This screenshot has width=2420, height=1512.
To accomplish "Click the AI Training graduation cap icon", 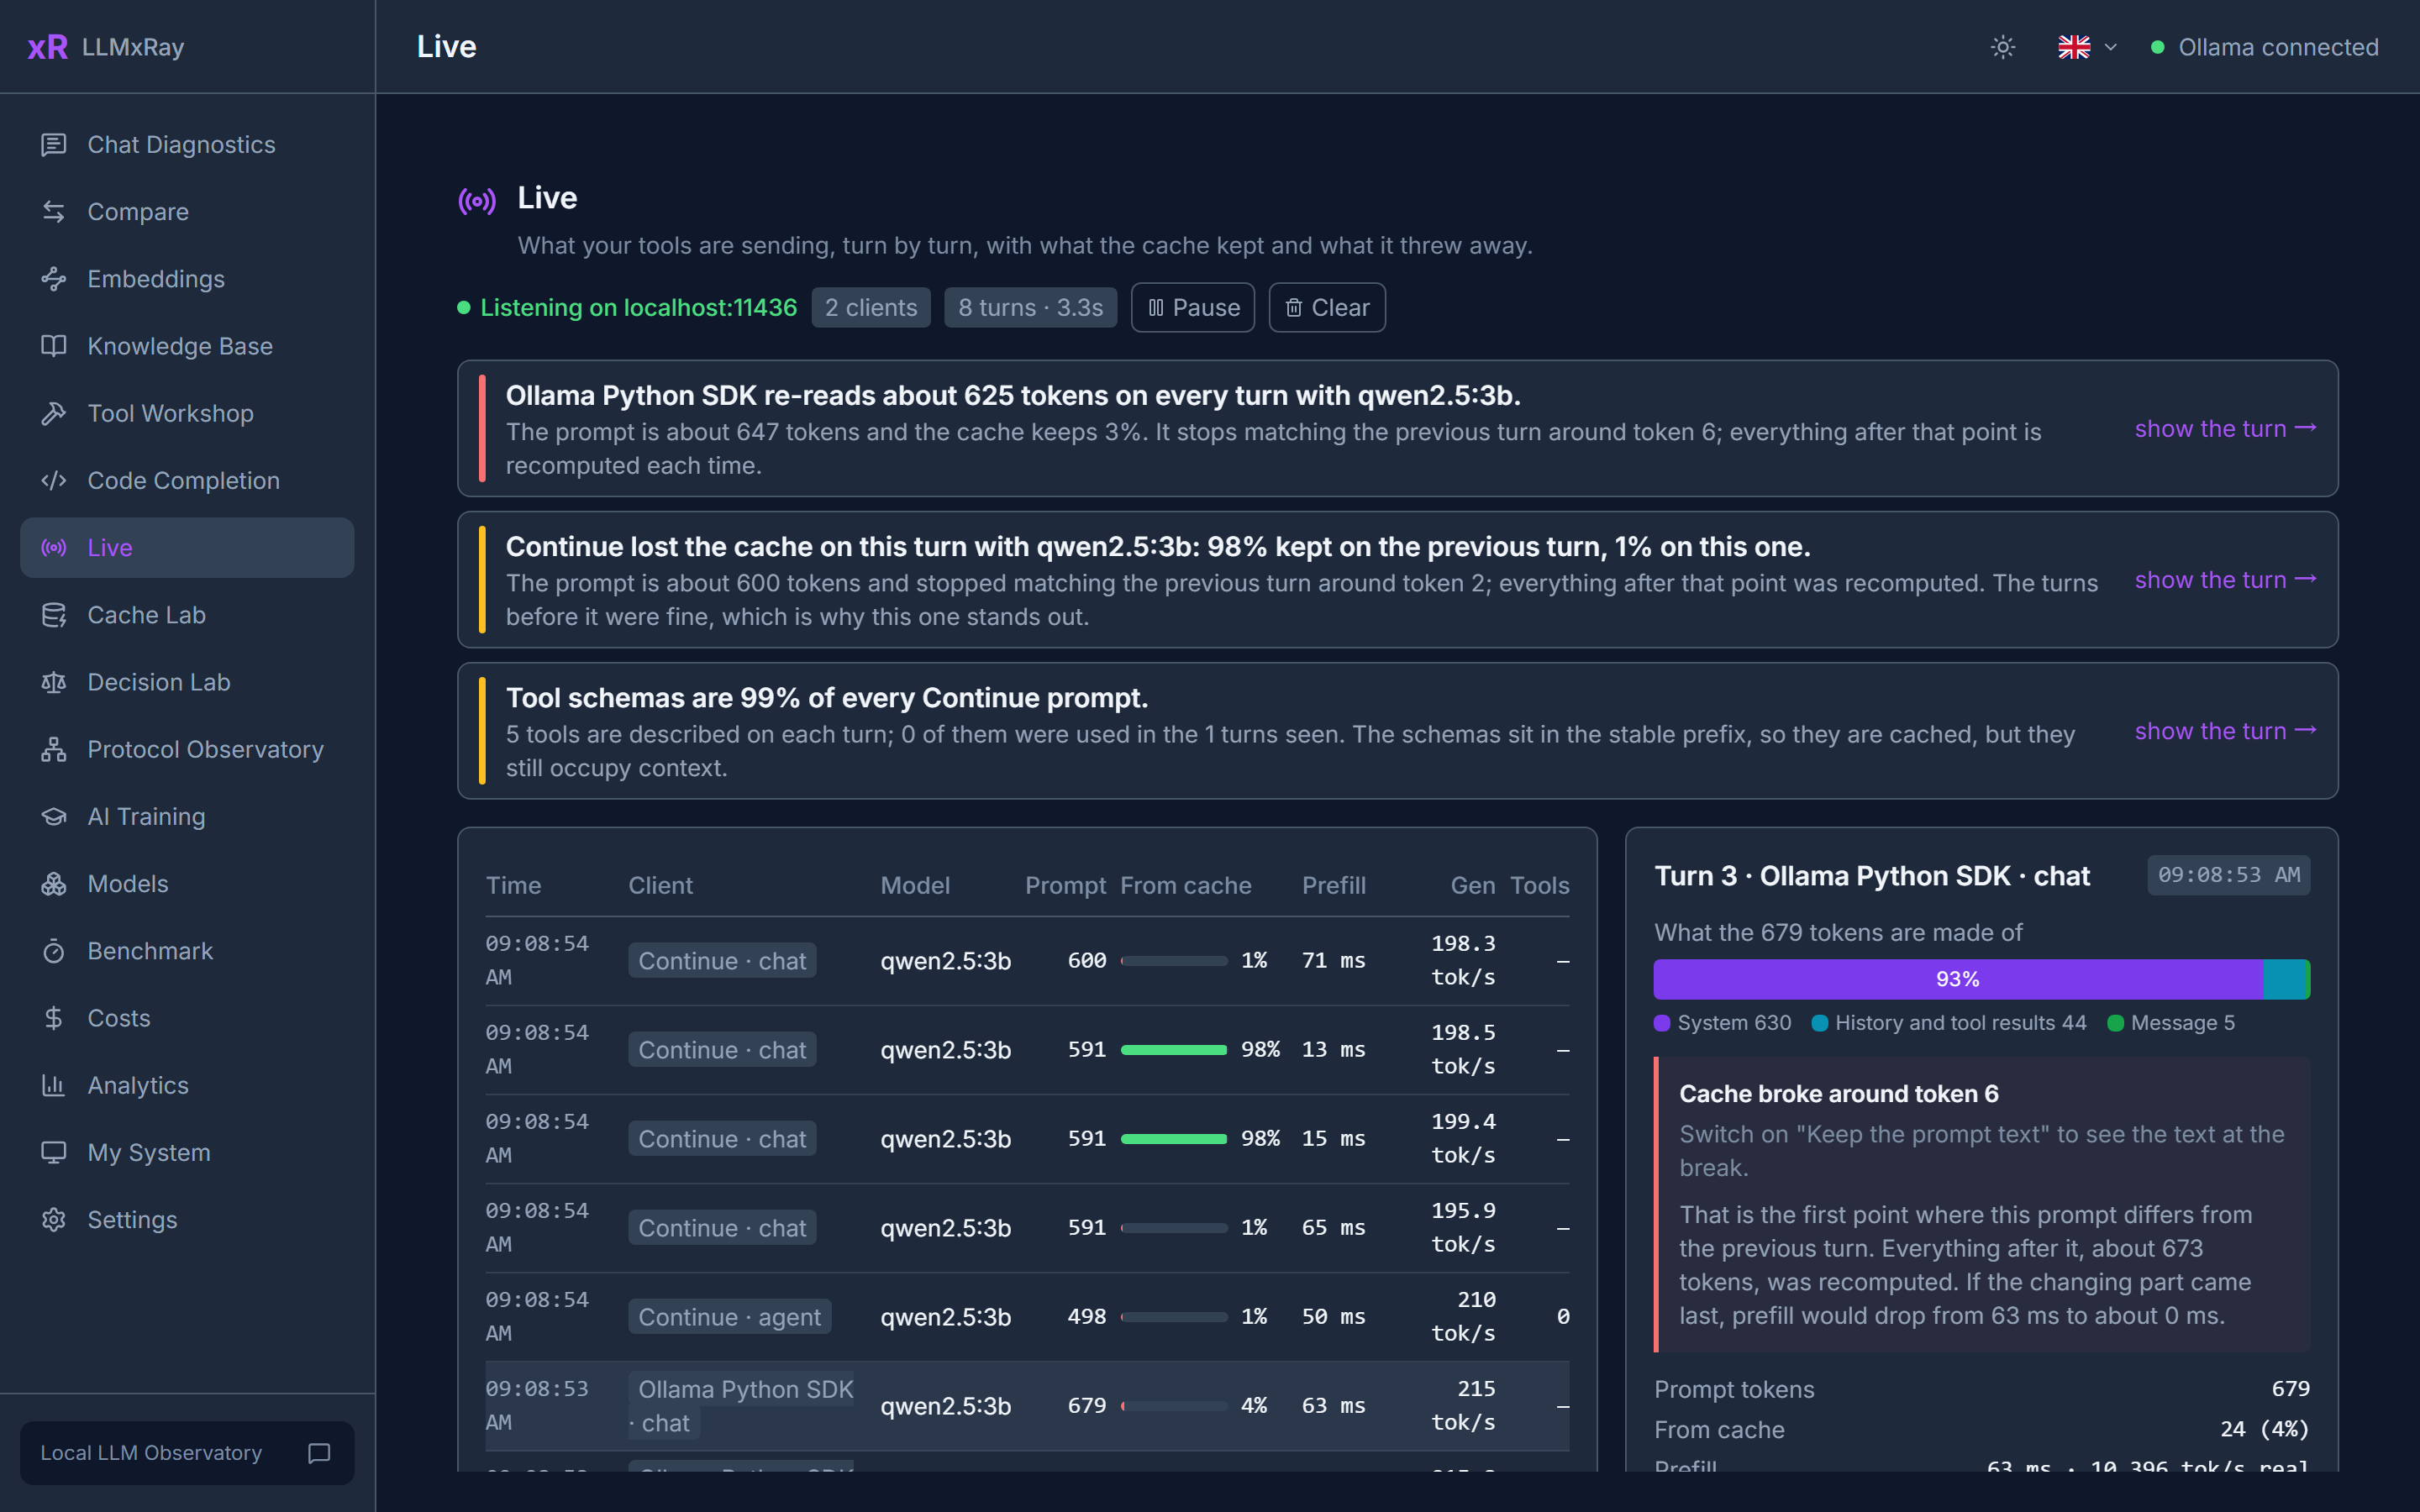I will pos(54,816).
